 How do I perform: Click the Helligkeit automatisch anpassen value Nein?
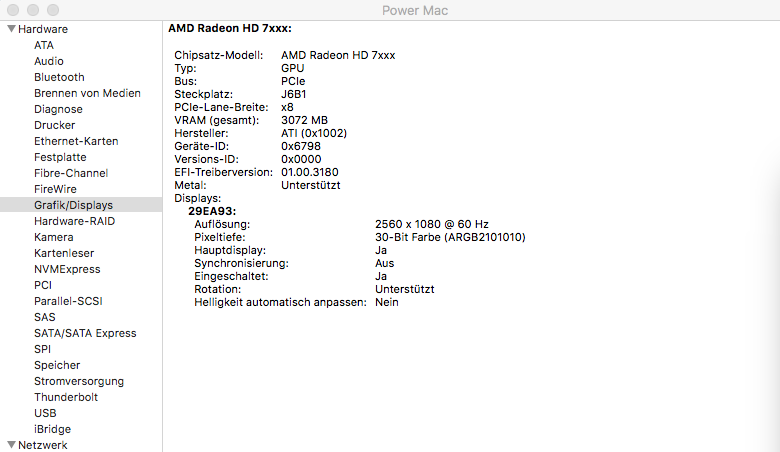387,302
